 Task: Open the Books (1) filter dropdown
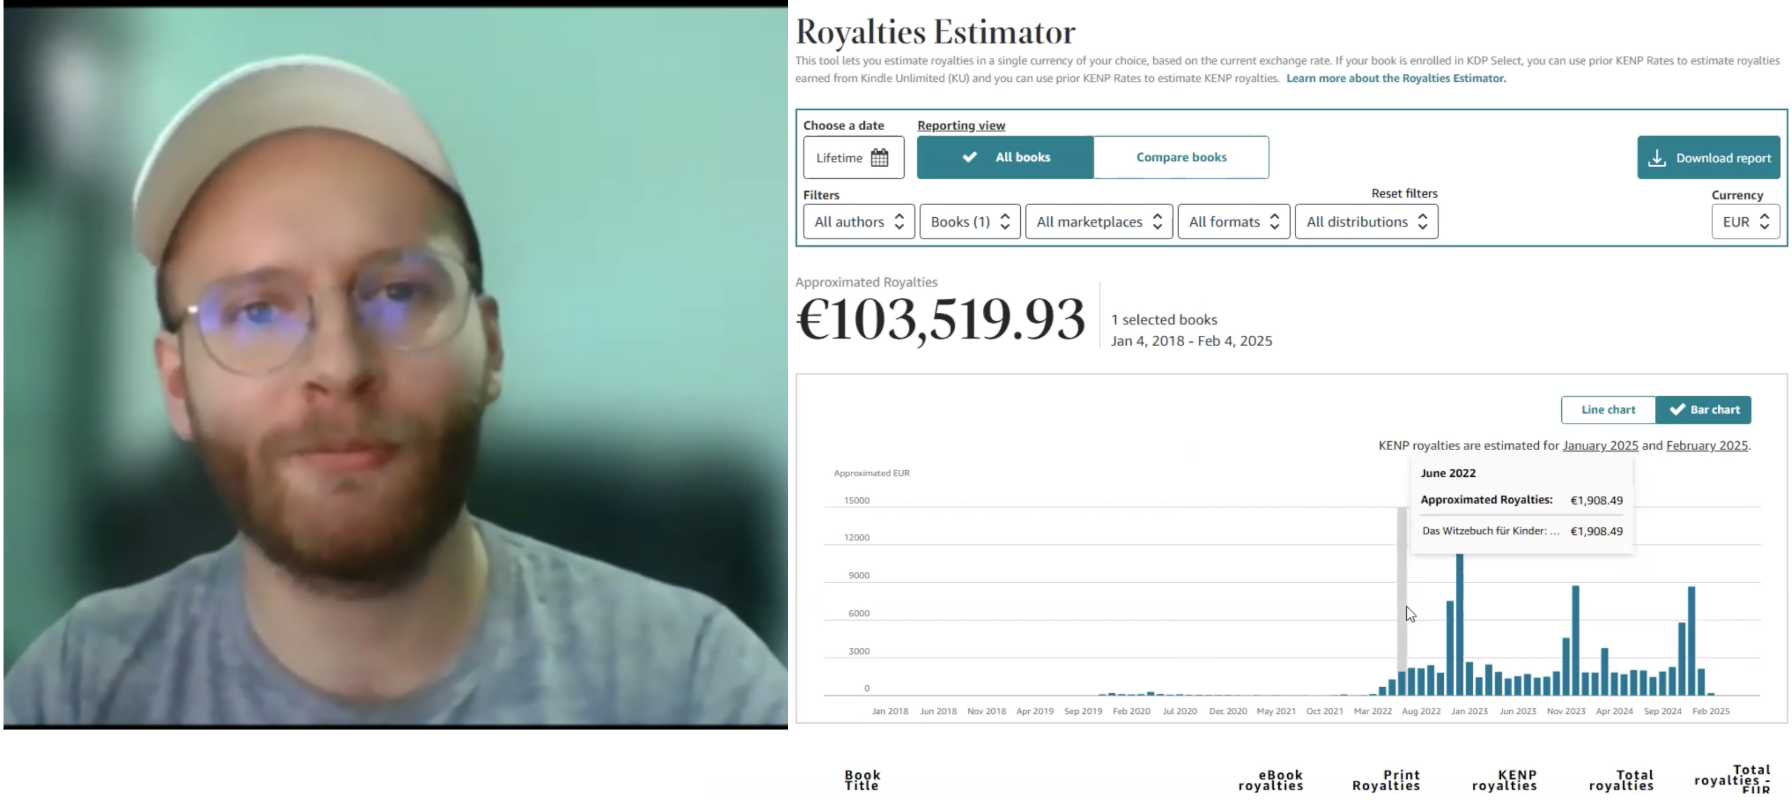tap(970, 222)
